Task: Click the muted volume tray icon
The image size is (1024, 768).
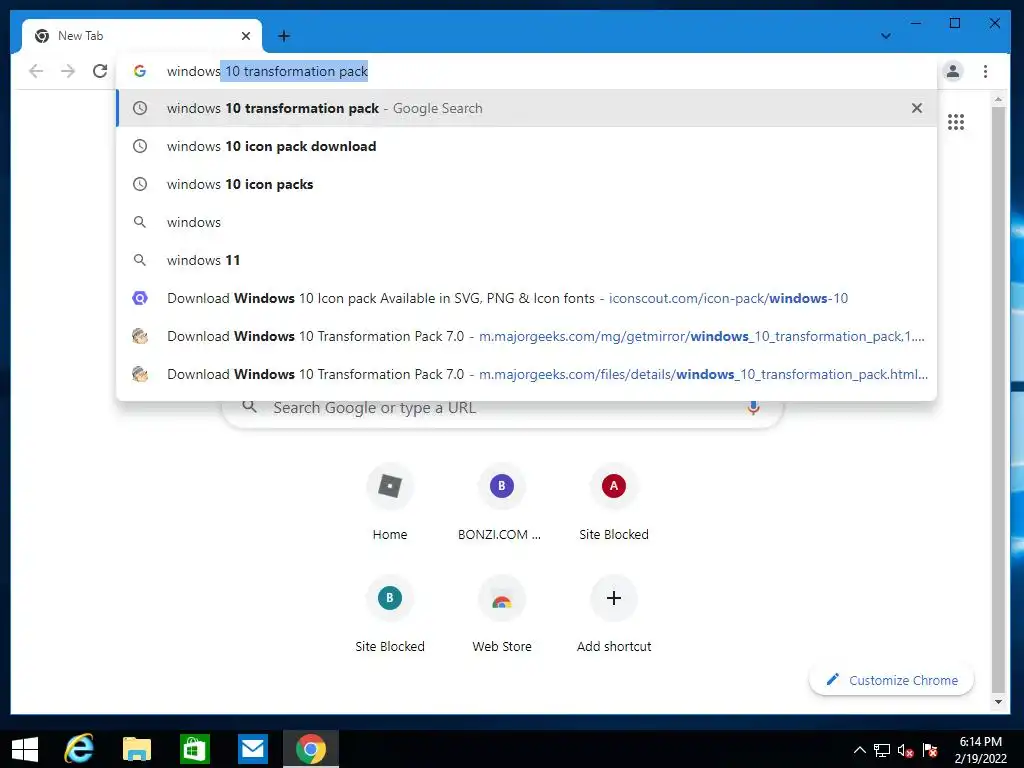Action: [x=905, y=750]
